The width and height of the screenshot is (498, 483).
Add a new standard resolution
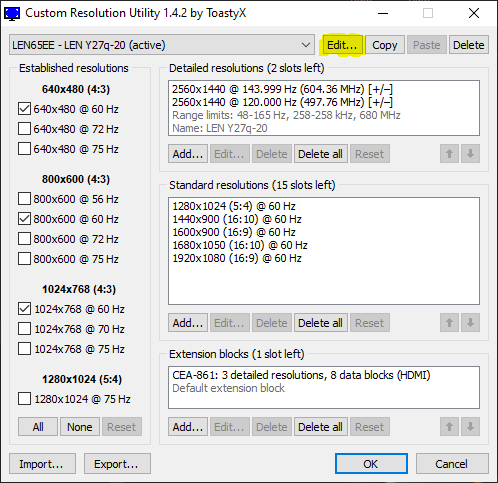[x=188, y=322]
